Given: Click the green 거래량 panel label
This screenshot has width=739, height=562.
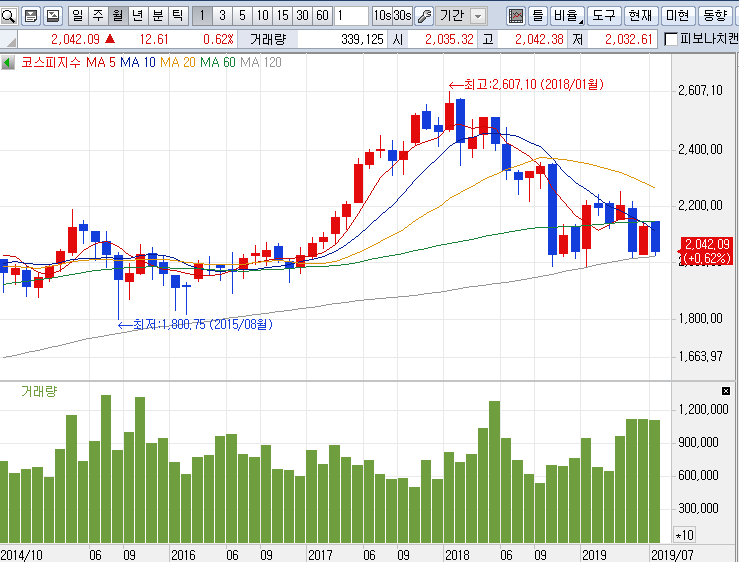Looking at the screenshot, I should pos(39,391).
